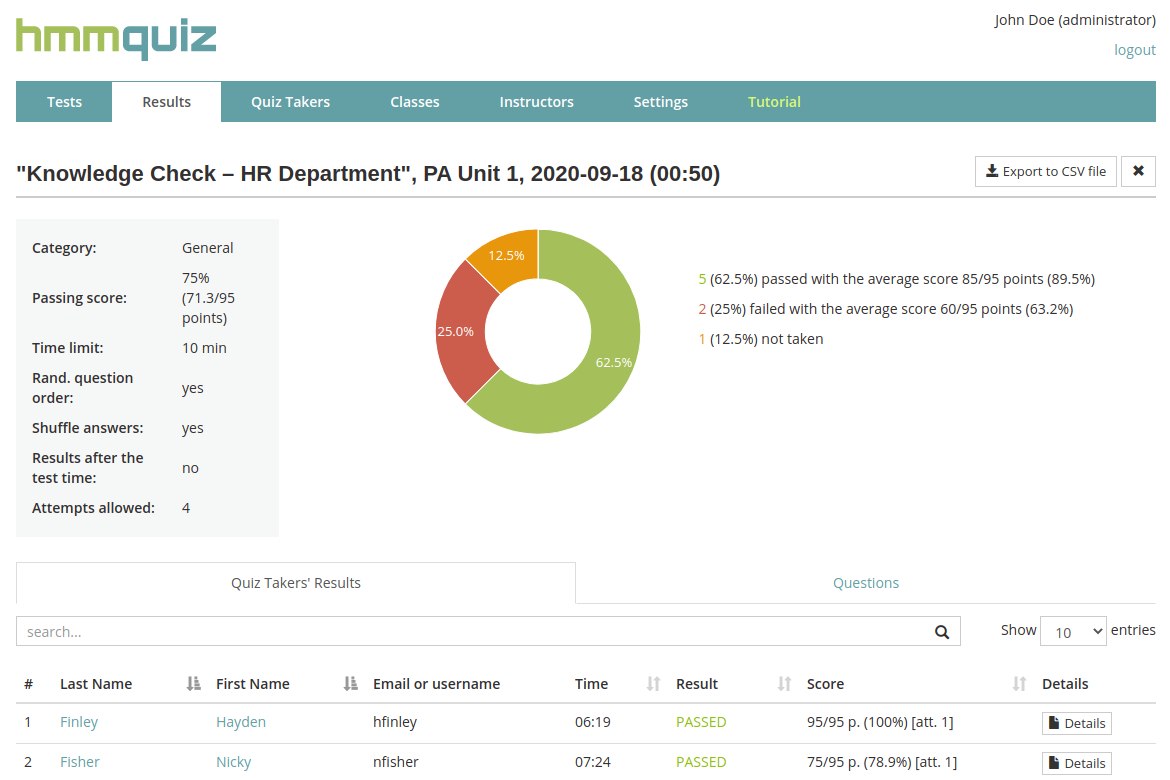Image resolution: width=1170 pixels, height=780 pixels.
Task: Go to the Settings menu
Action: (x=660, y=102)
